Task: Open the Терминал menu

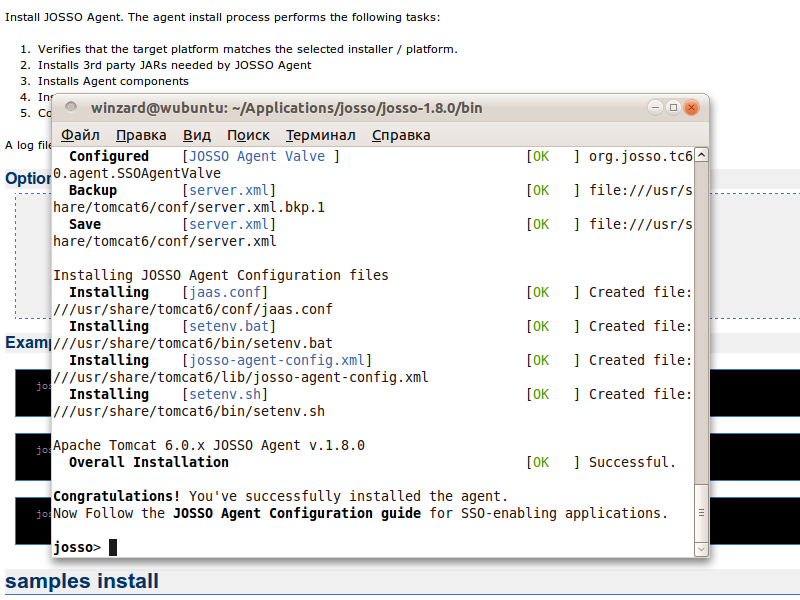Action: tap(320, 135)
